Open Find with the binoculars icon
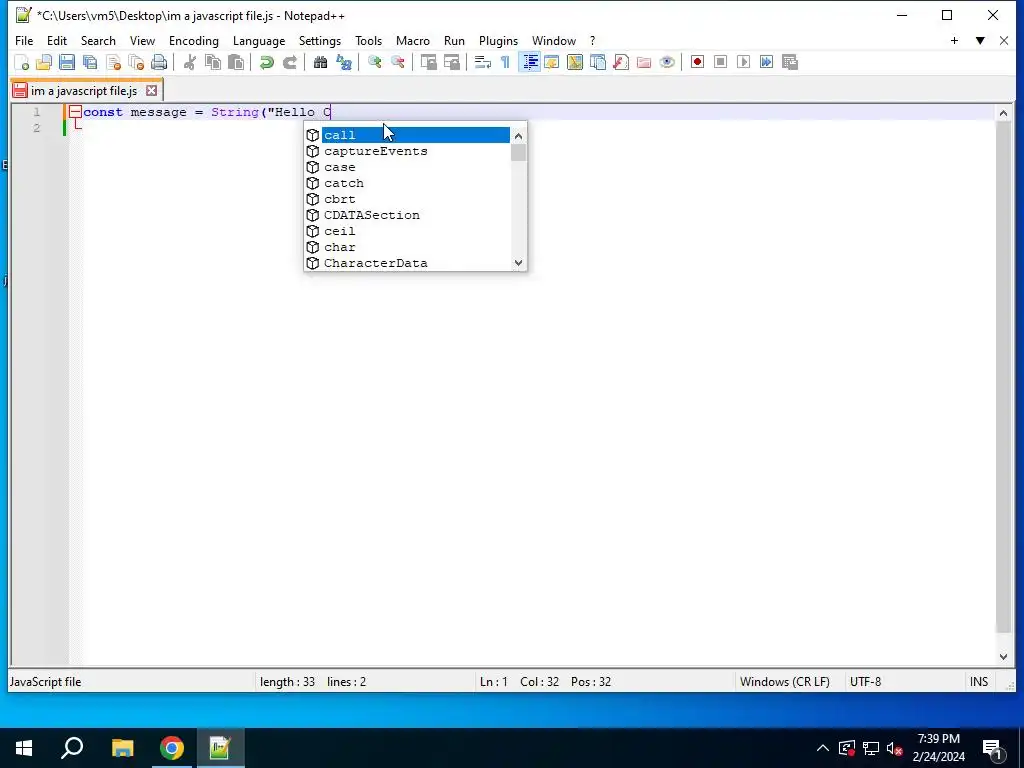The height and width of the screenshot is (768, 1024). [x=320, y=62]
